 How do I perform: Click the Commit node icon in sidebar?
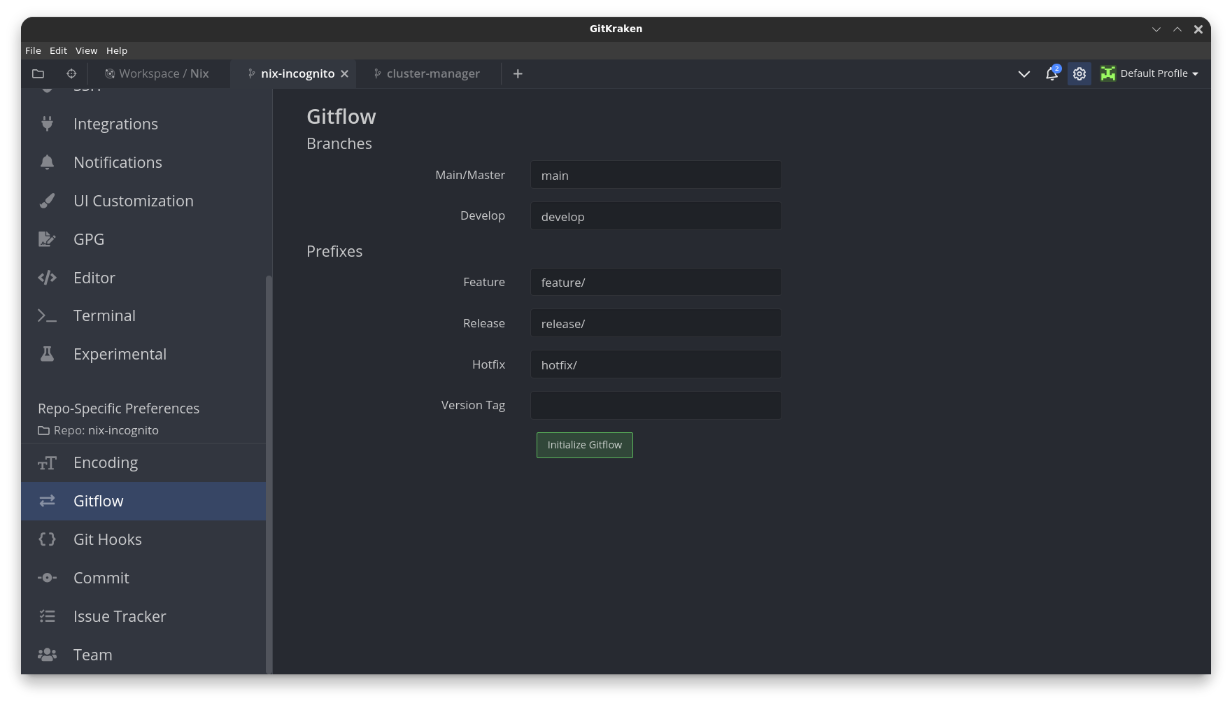coord(46,577)
